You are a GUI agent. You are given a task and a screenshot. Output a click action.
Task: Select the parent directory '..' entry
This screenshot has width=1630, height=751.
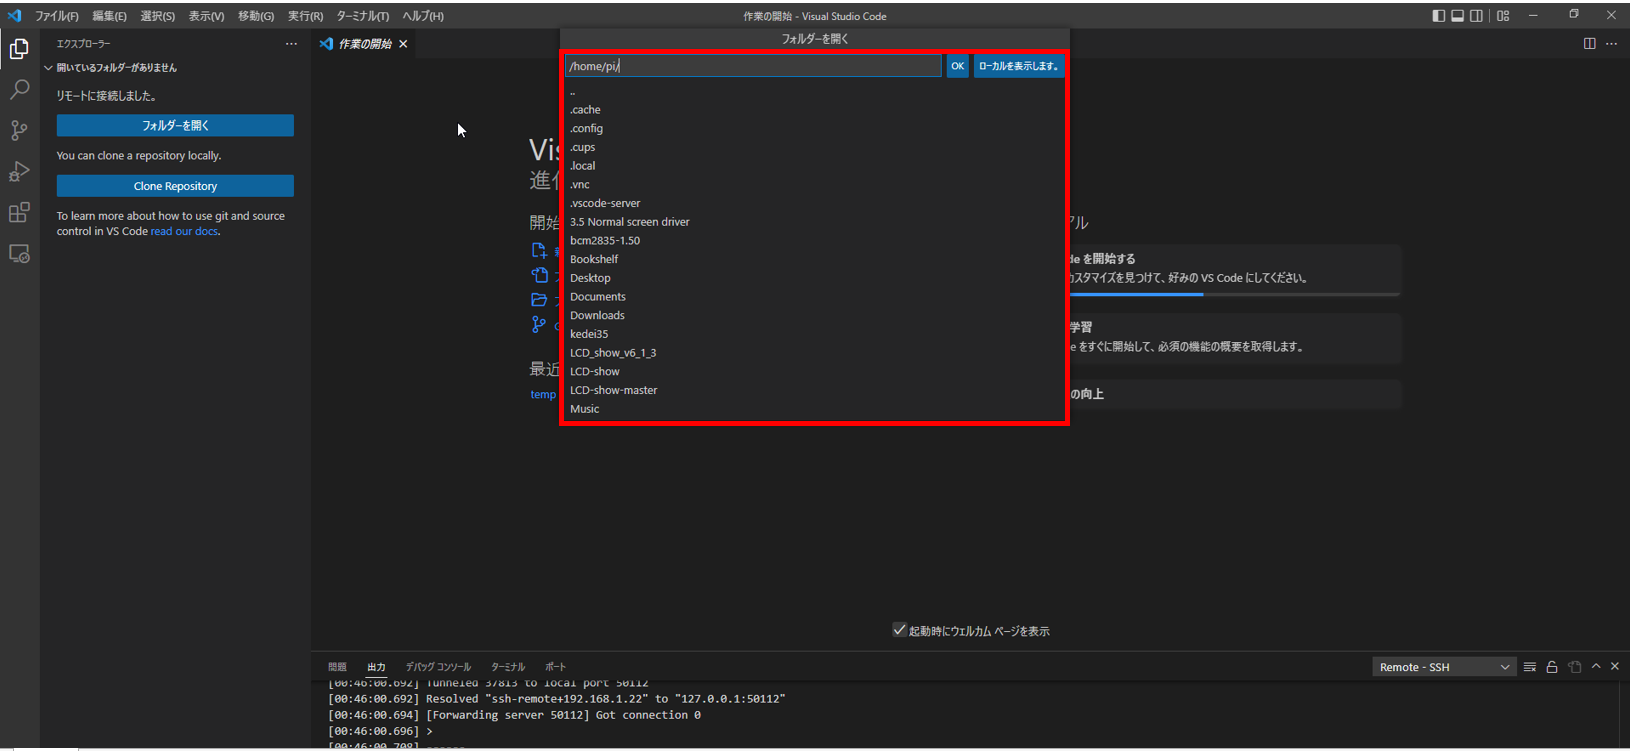(x=814, y=92)
